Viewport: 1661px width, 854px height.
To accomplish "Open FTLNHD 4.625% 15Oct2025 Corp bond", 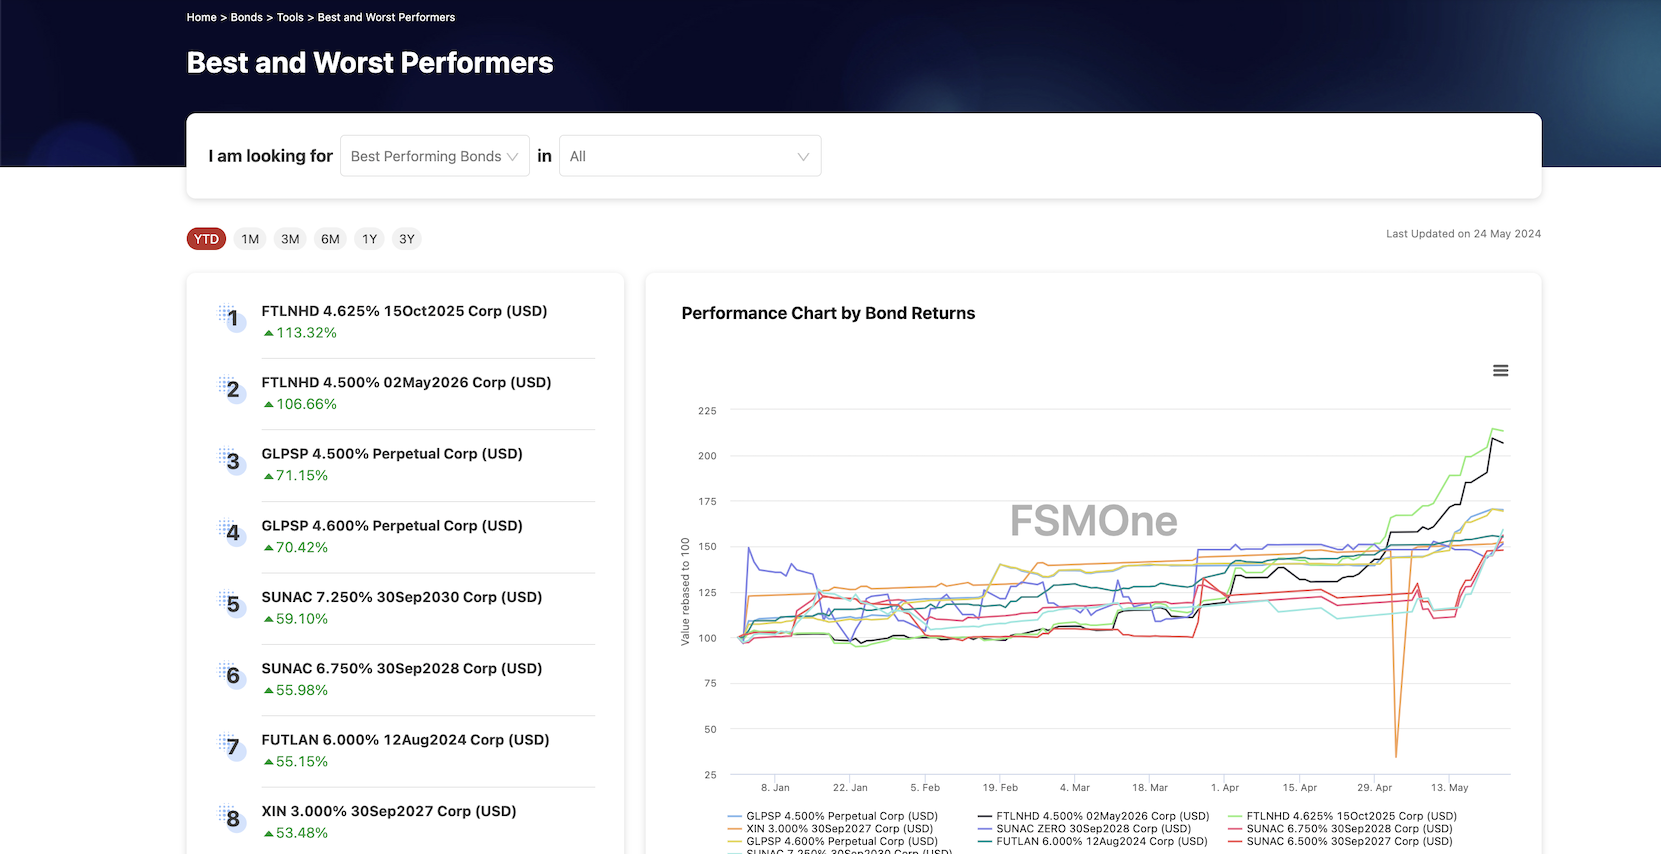I will (404, 311).
